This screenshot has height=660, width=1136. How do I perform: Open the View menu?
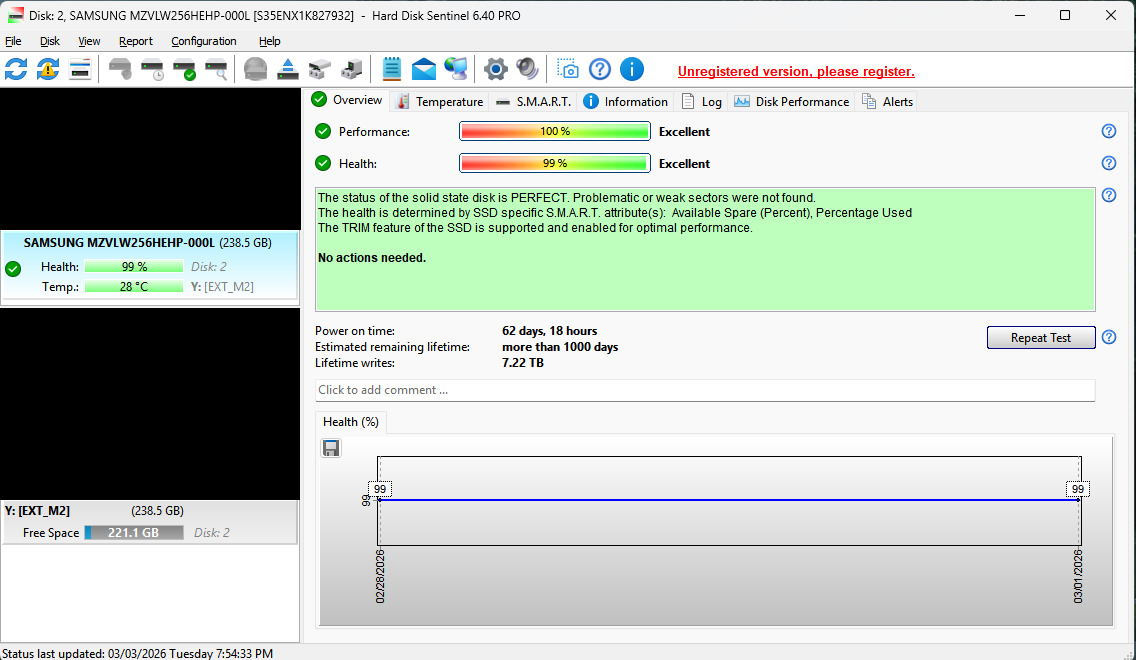pos(89,41)
